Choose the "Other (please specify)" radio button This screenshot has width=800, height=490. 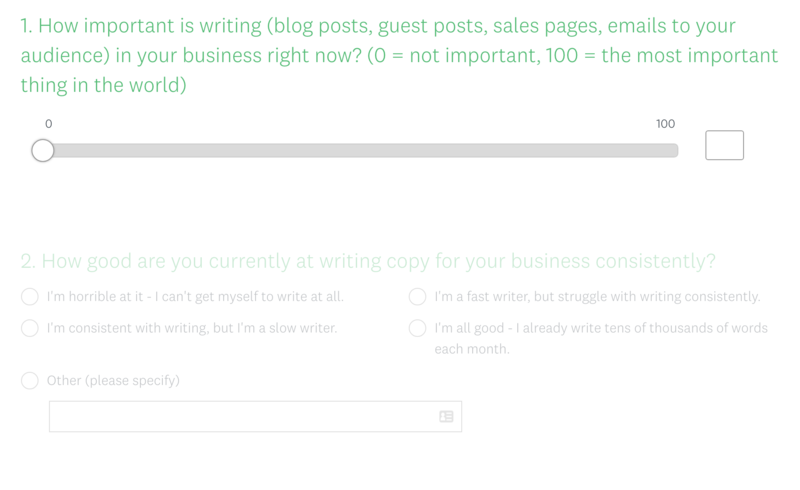click(x=30, y=380)
